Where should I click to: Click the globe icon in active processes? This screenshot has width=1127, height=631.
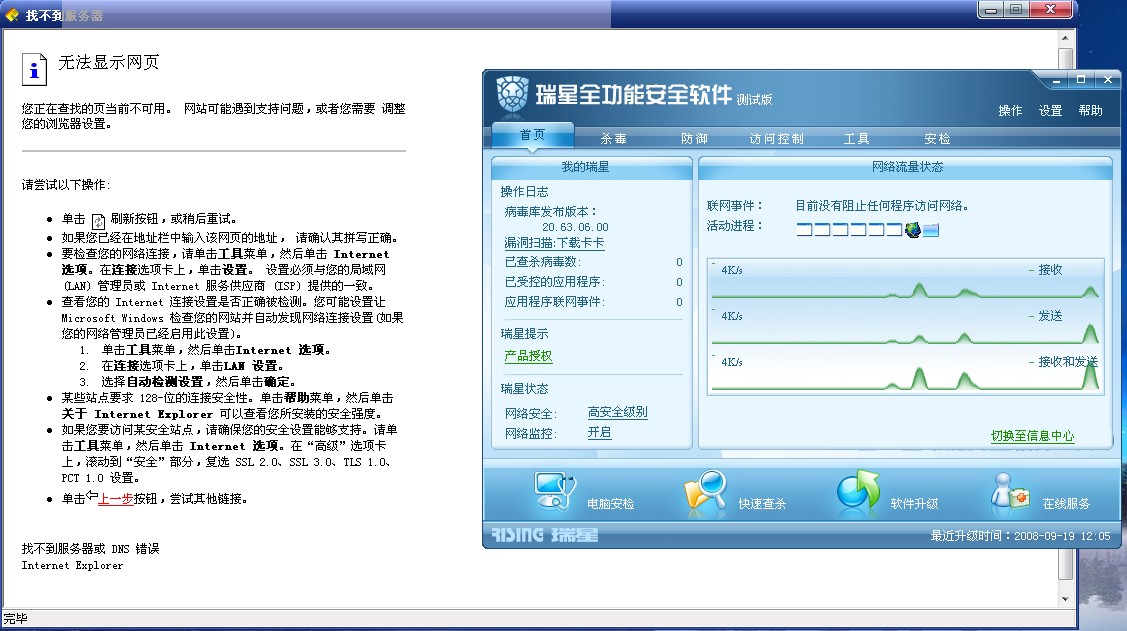coord(913,230)
